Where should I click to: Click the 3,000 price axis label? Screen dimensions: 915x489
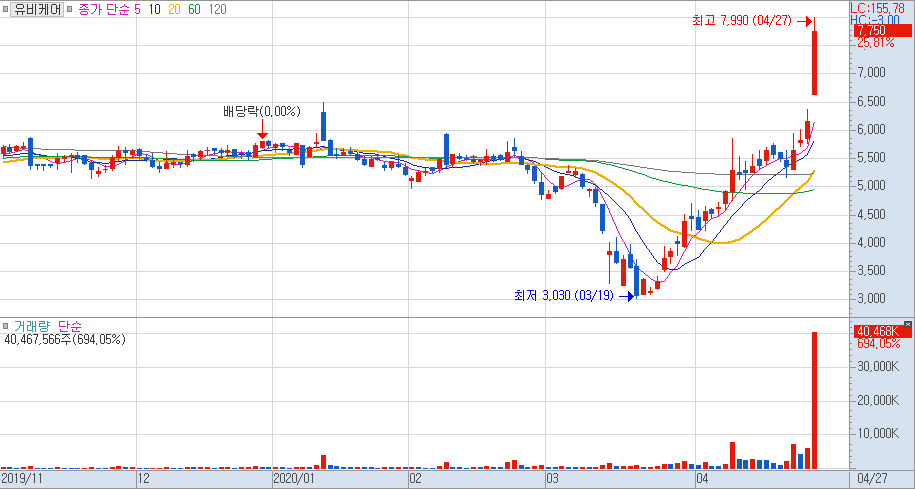[871, 298]
